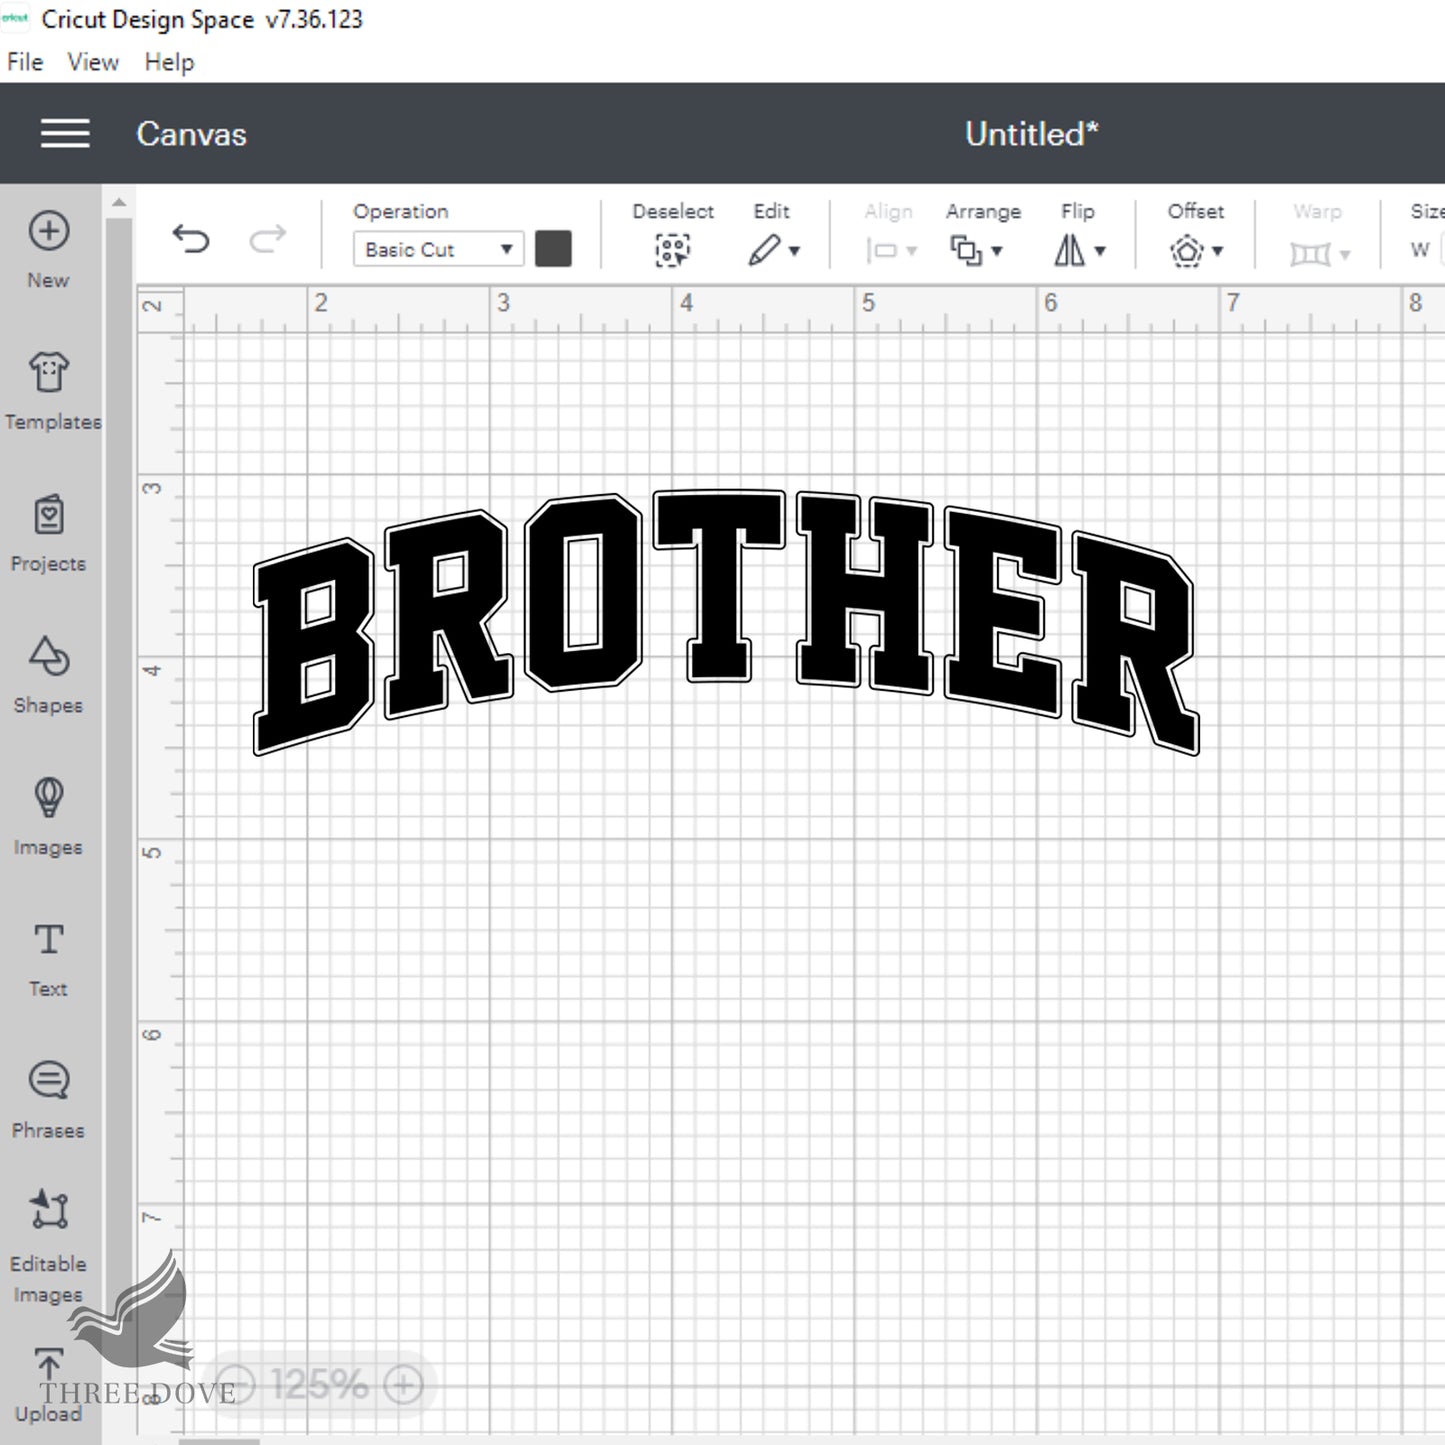Expand the Edit dropdown arrow
The width and height of the screenshot is (1445, 1445).
click(x=795, y=251)
